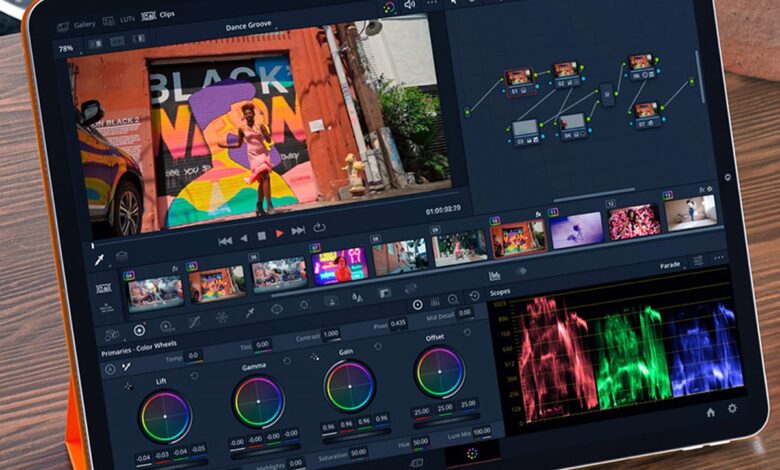Reset the Offset color wheel
780x470 pixels.
467,332
